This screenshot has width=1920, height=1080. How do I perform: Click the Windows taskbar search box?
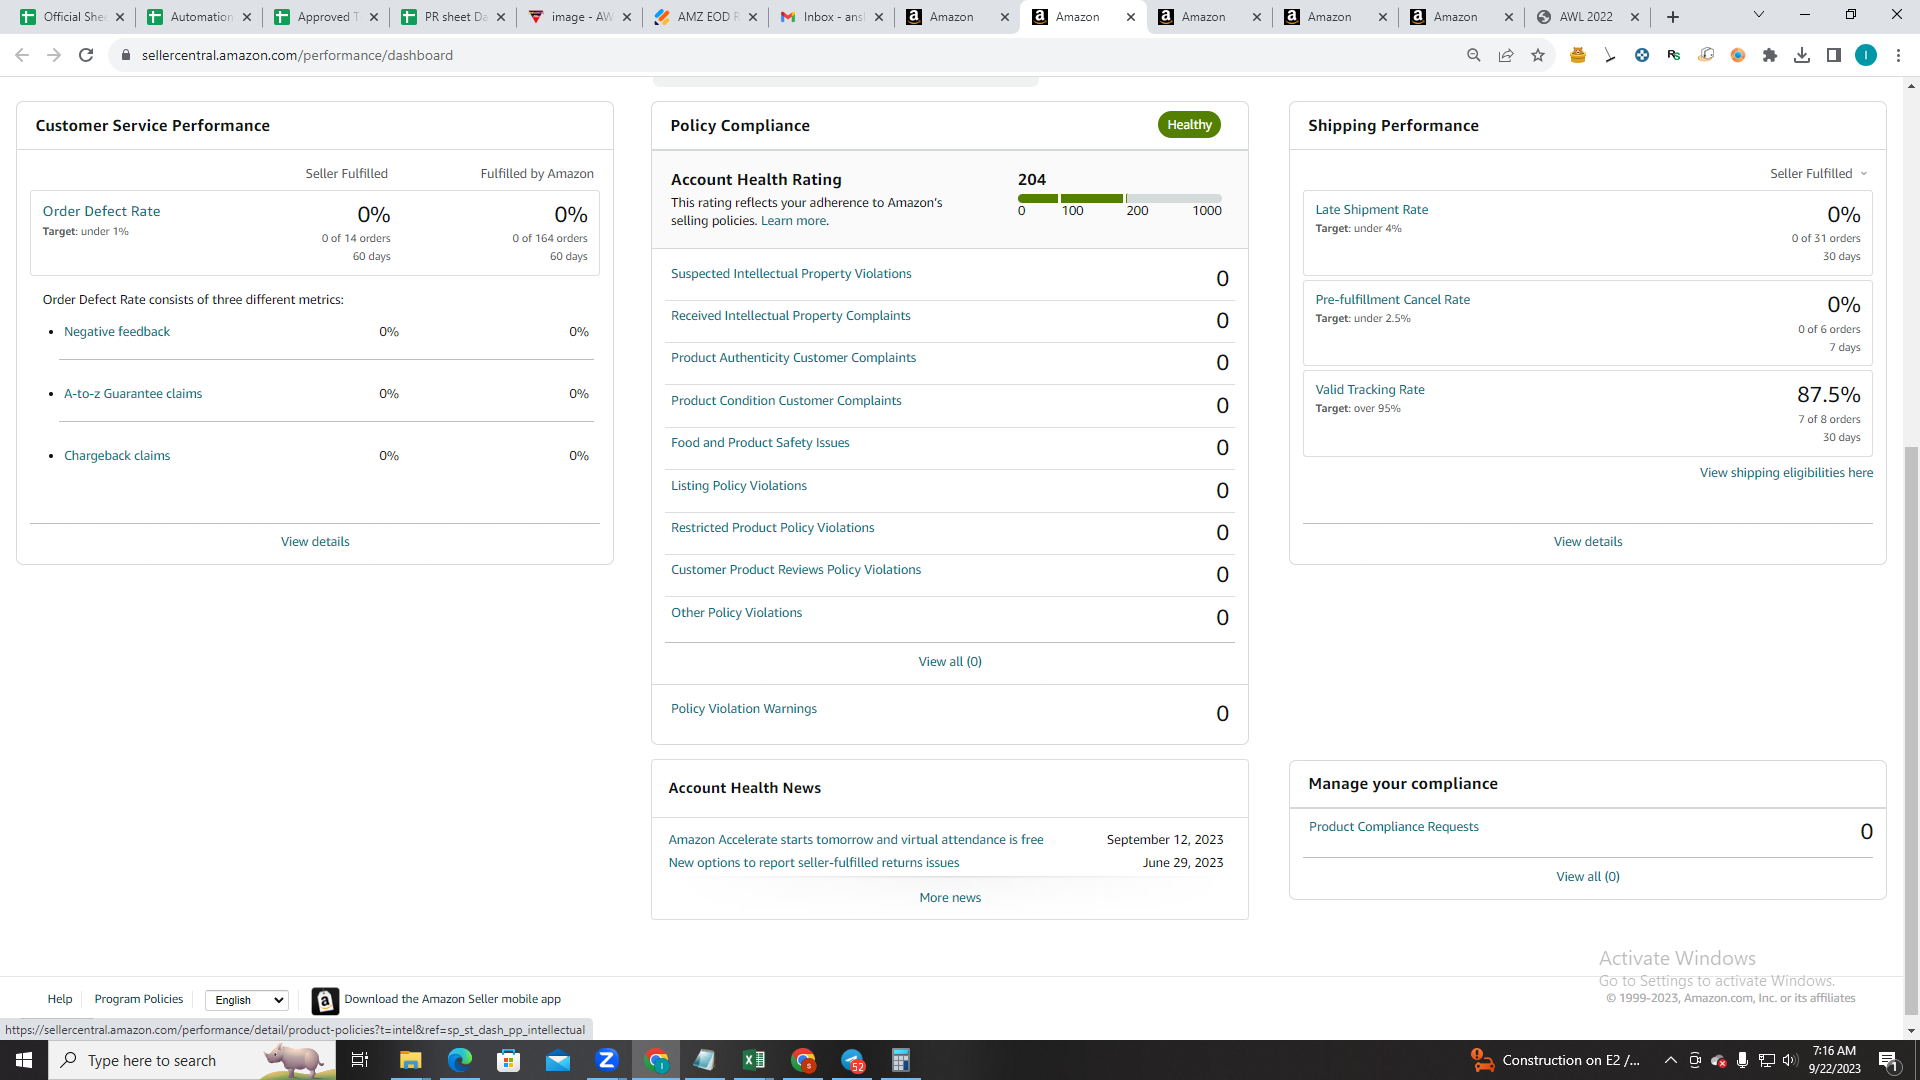[192, 1060]
